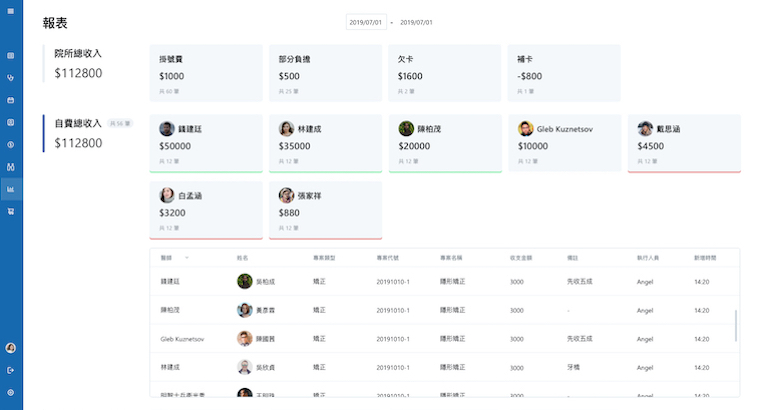Open the chart report icon in sidebar

[x=11, y=188]
